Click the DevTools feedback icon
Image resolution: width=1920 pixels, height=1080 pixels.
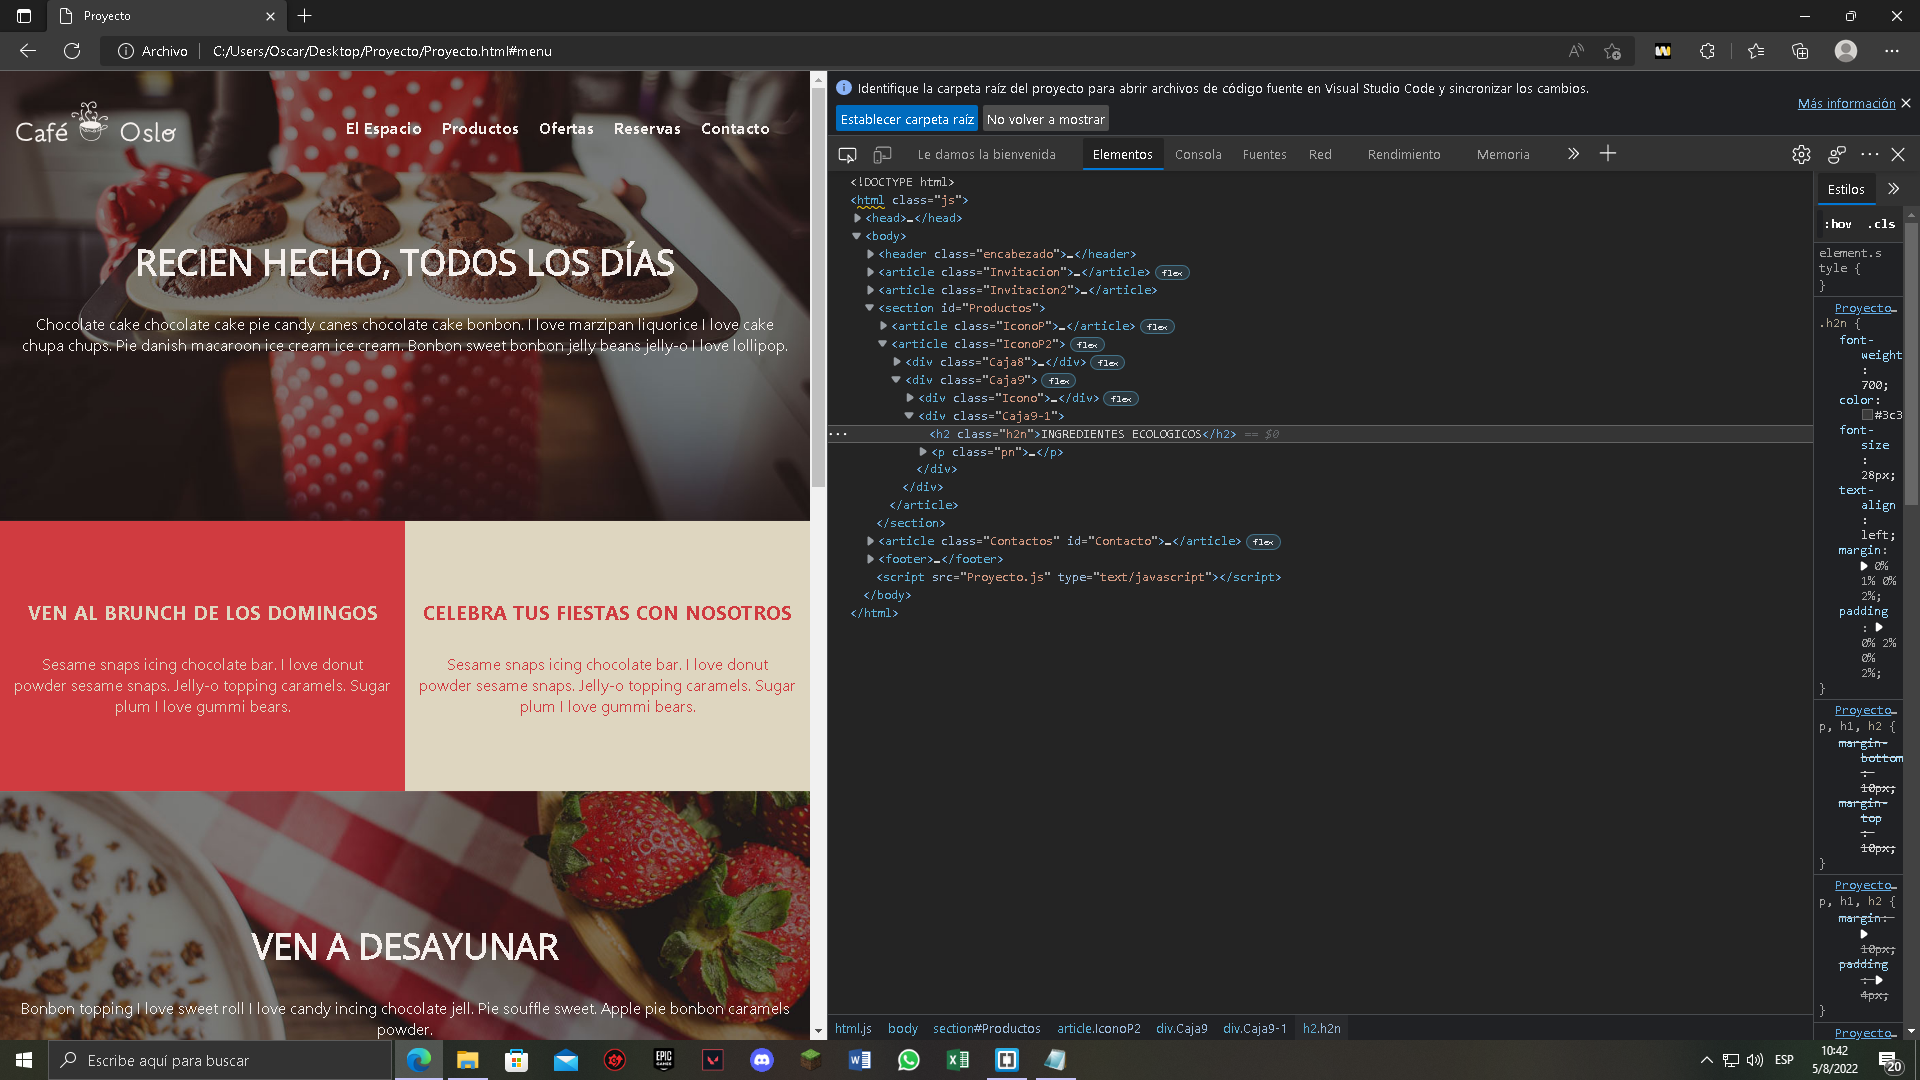[1836, 155]
